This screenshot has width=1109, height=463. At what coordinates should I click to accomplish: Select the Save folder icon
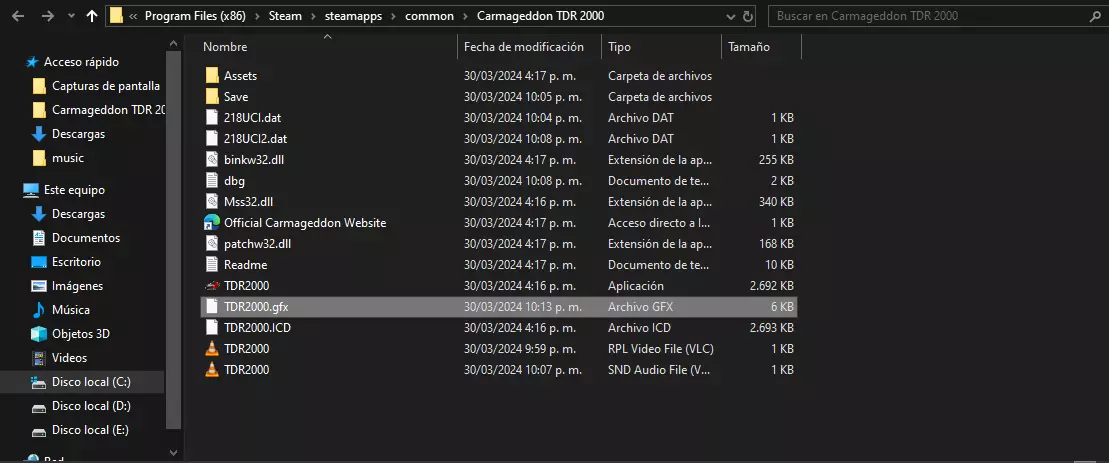(x=211, y=97)
